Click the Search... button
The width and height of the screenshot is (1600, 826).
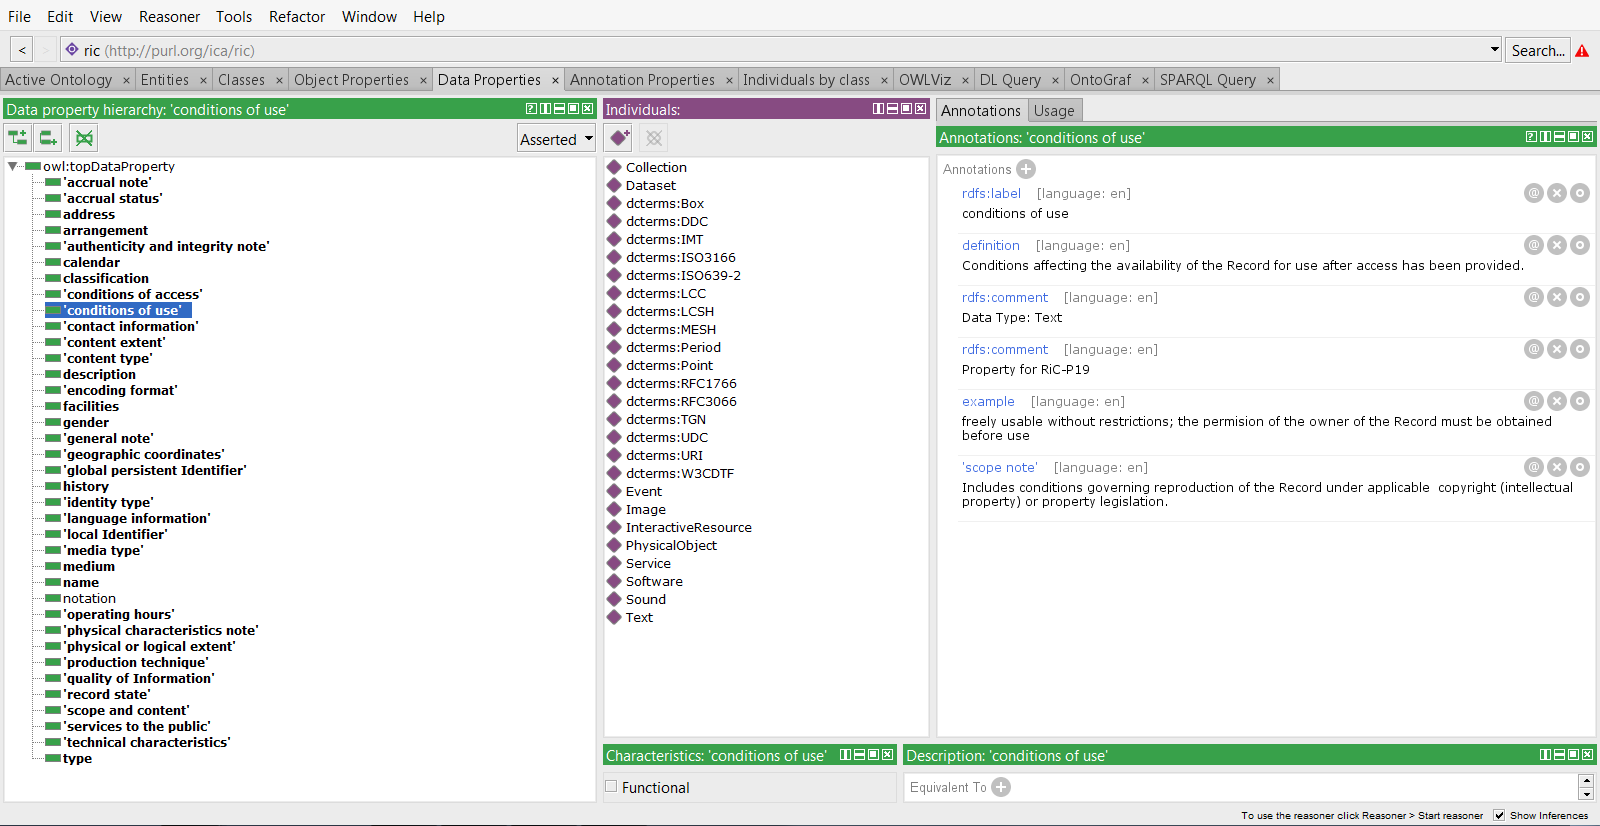point(1537,50)
